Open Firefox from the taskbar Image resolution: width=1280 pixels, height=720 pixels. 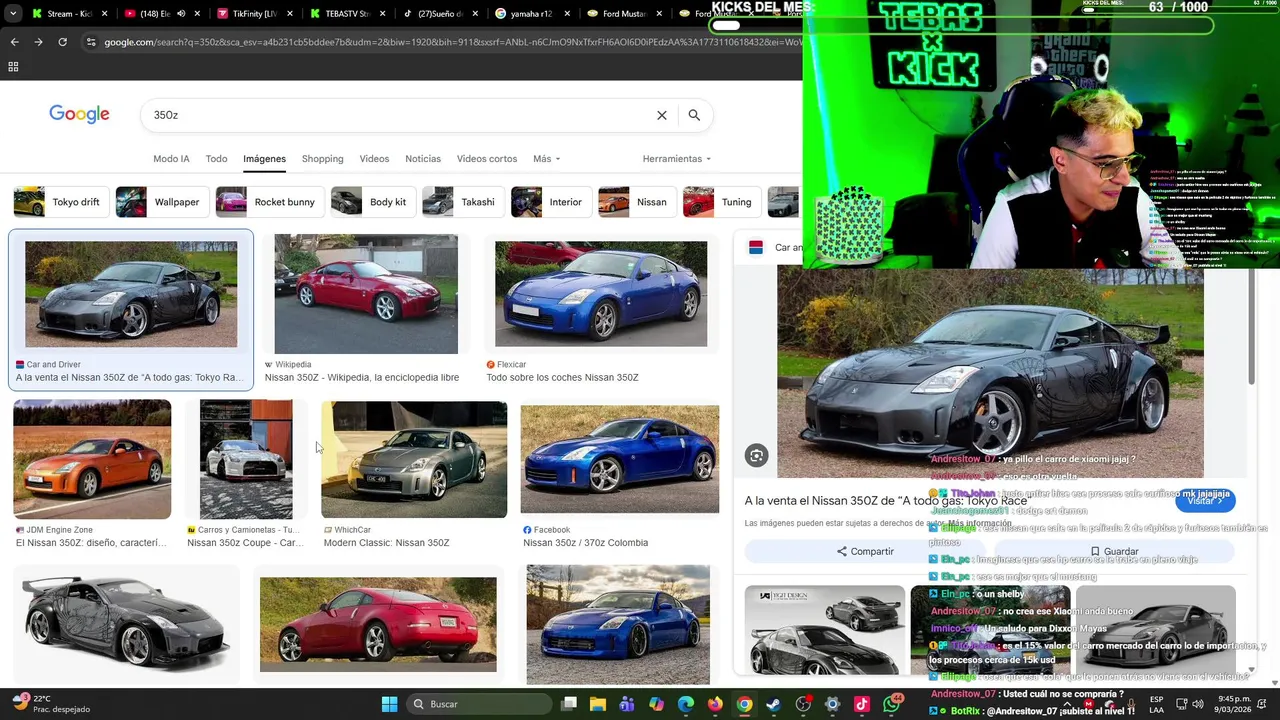pyautogui.click(x=715, y=704)
